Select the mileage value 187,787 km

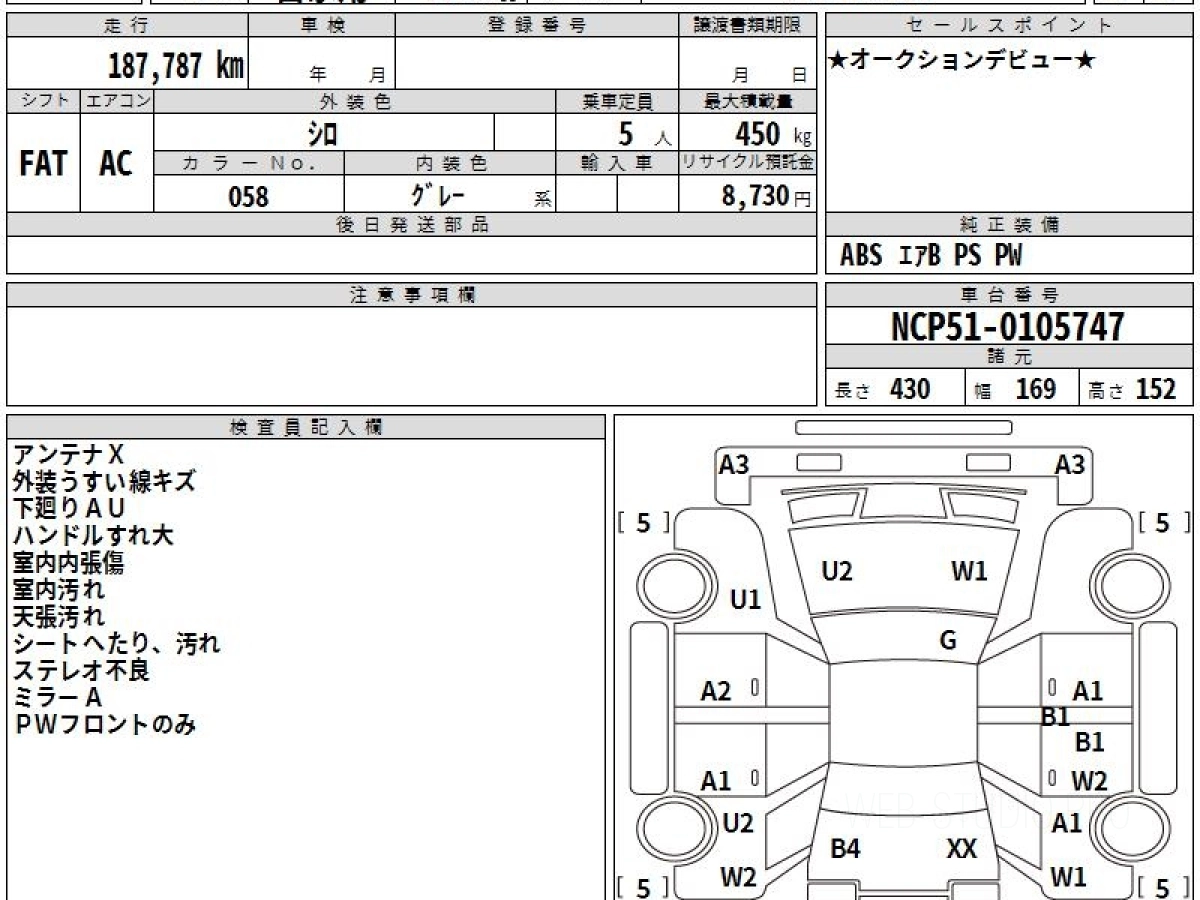(176, 66)
